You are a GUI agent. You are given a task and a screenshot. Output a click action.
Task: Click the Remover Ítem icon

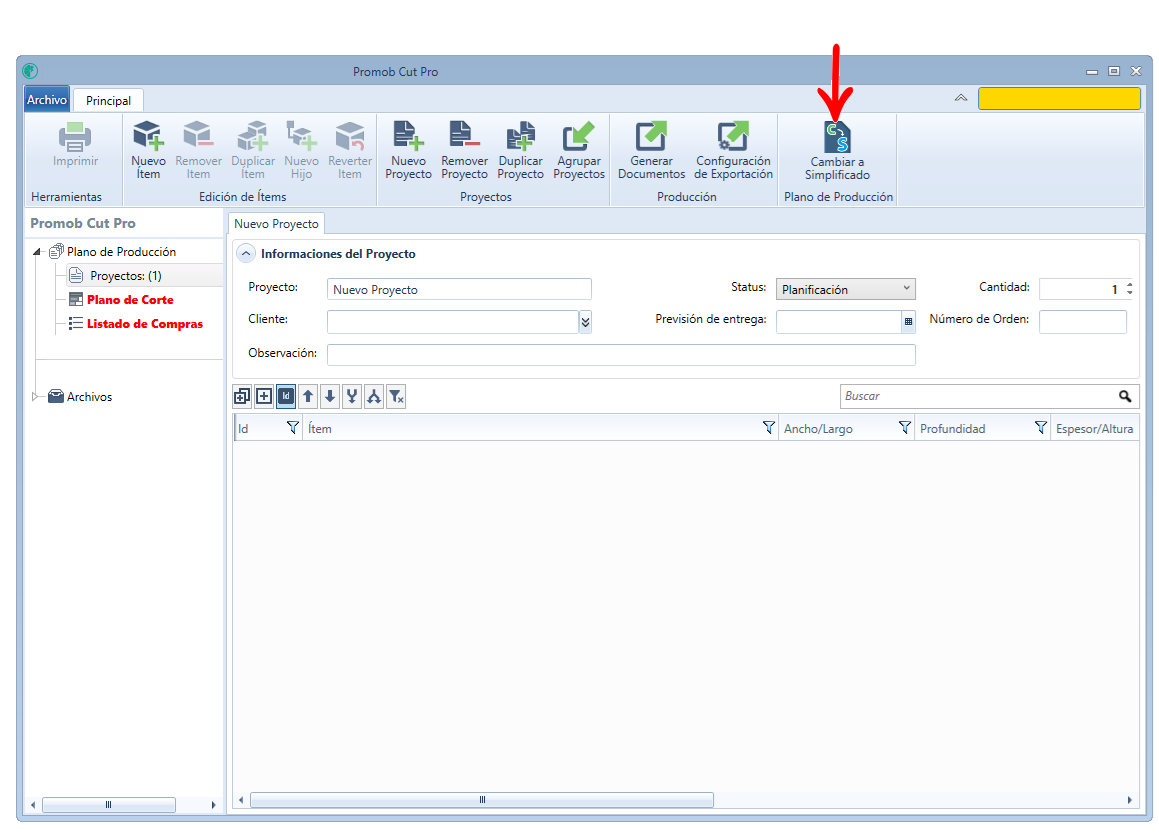coord(197,136)
